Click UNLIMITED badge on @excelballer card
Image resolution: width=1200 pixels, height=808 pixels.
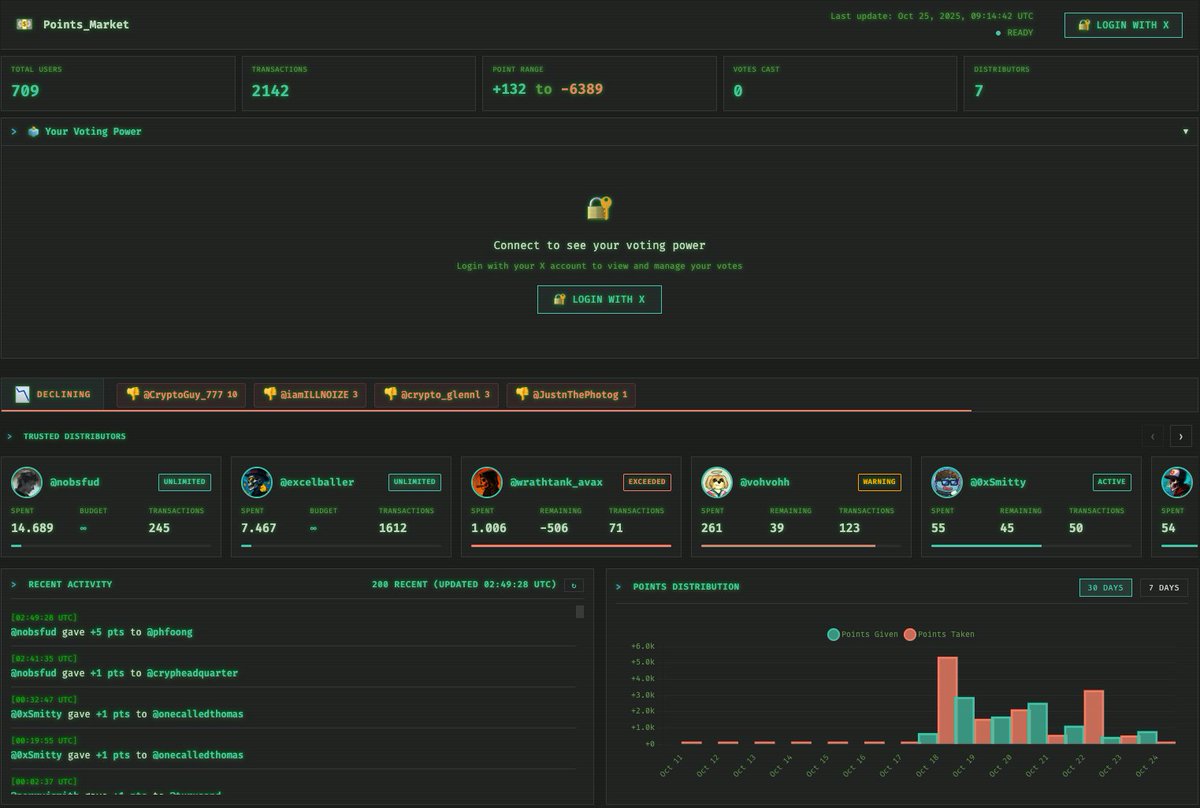[414, 482]
